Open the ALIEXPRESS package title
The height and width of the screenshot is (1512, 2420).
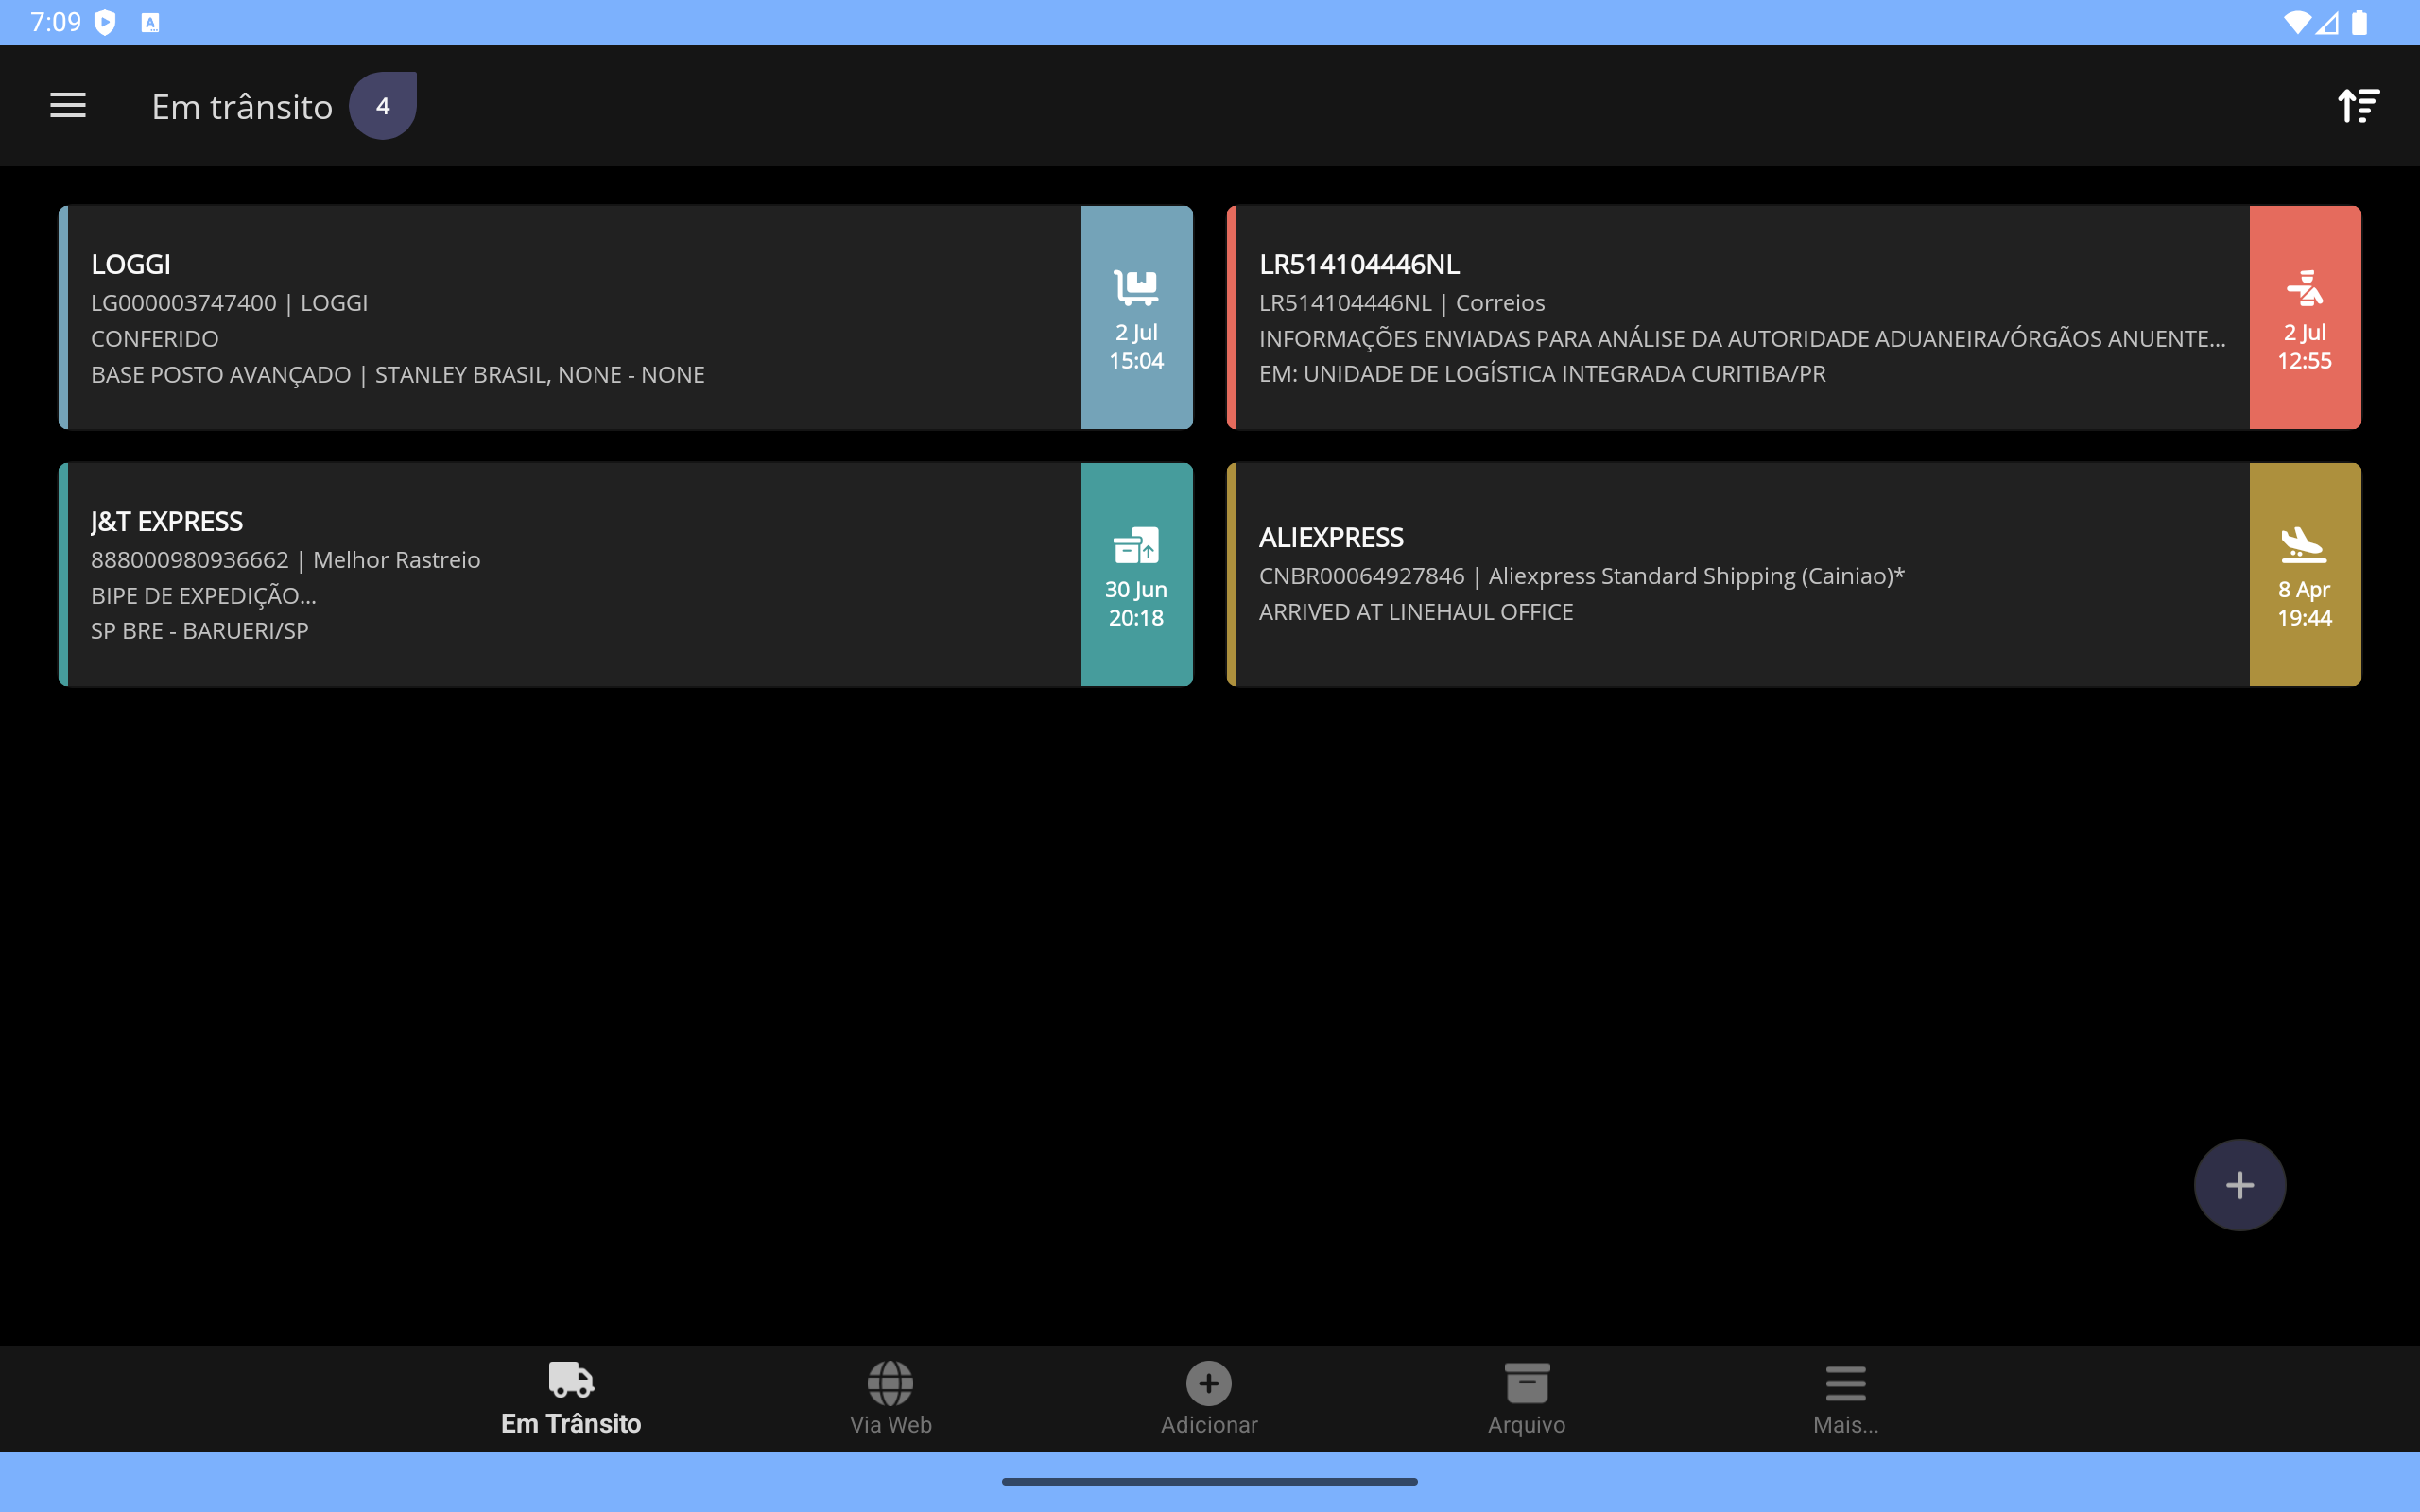[1331, 537]
